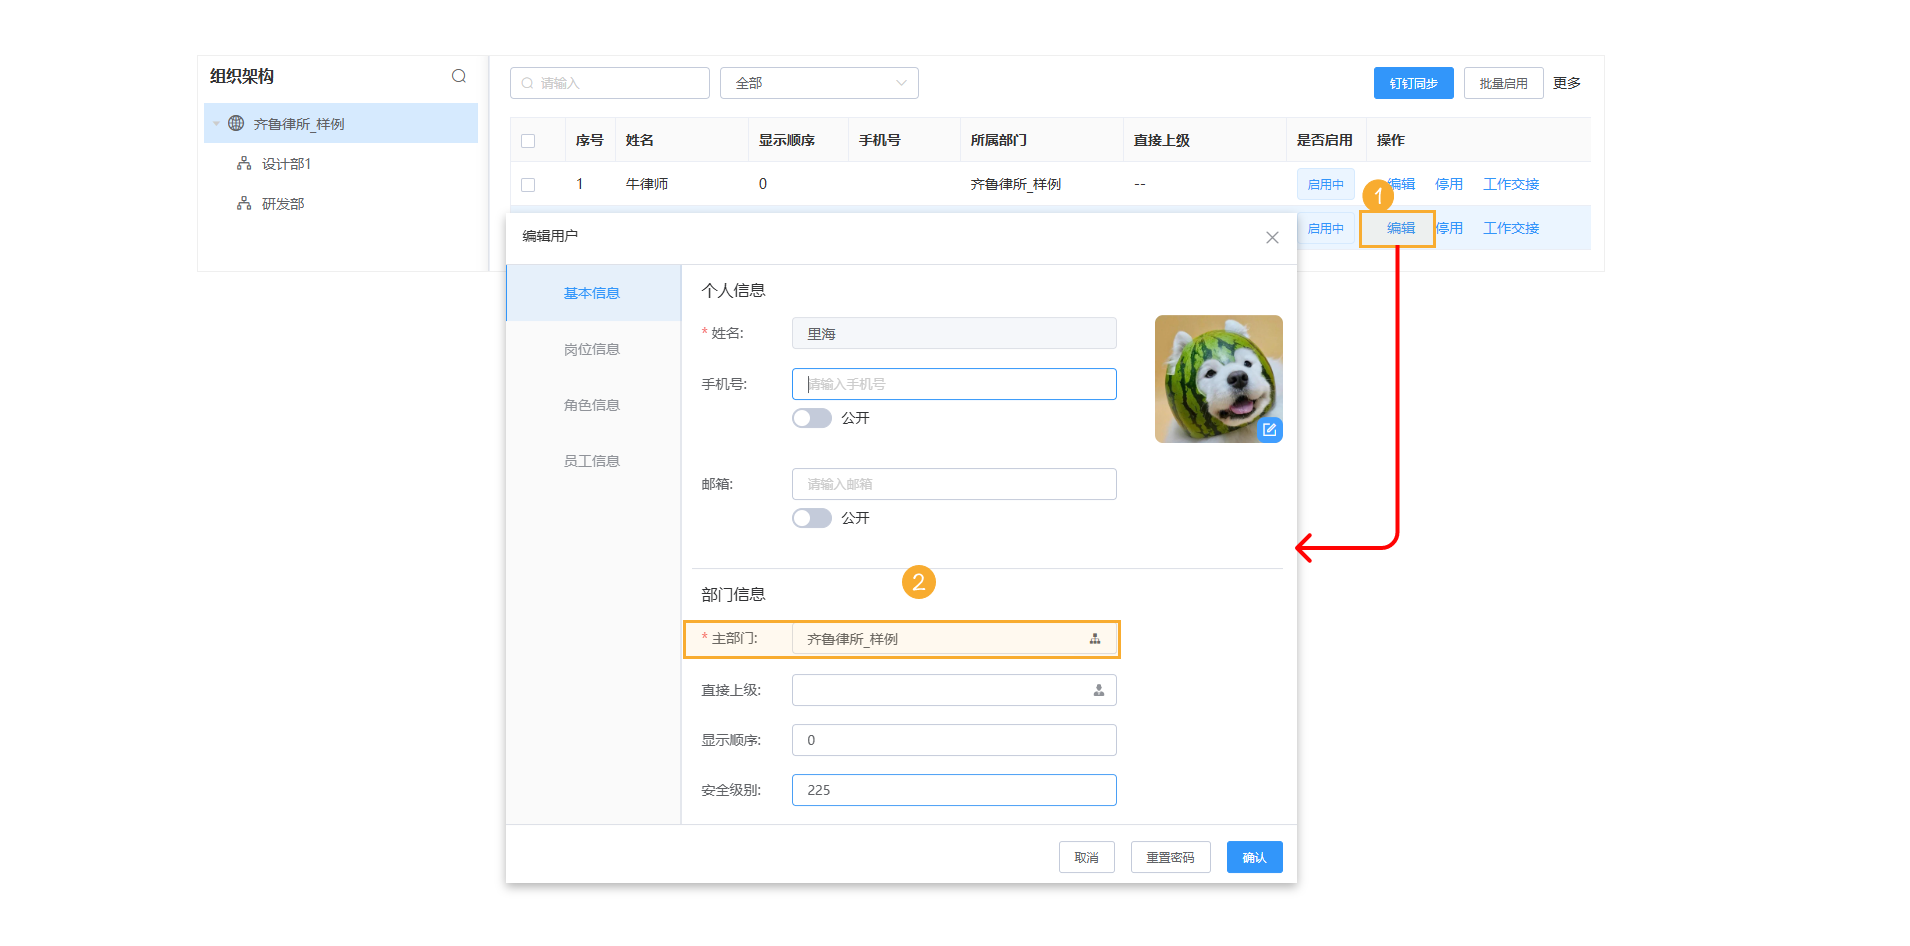1910x946 pixels.
Task: Click the 研发部 department icon
Action: coord(243,203)
